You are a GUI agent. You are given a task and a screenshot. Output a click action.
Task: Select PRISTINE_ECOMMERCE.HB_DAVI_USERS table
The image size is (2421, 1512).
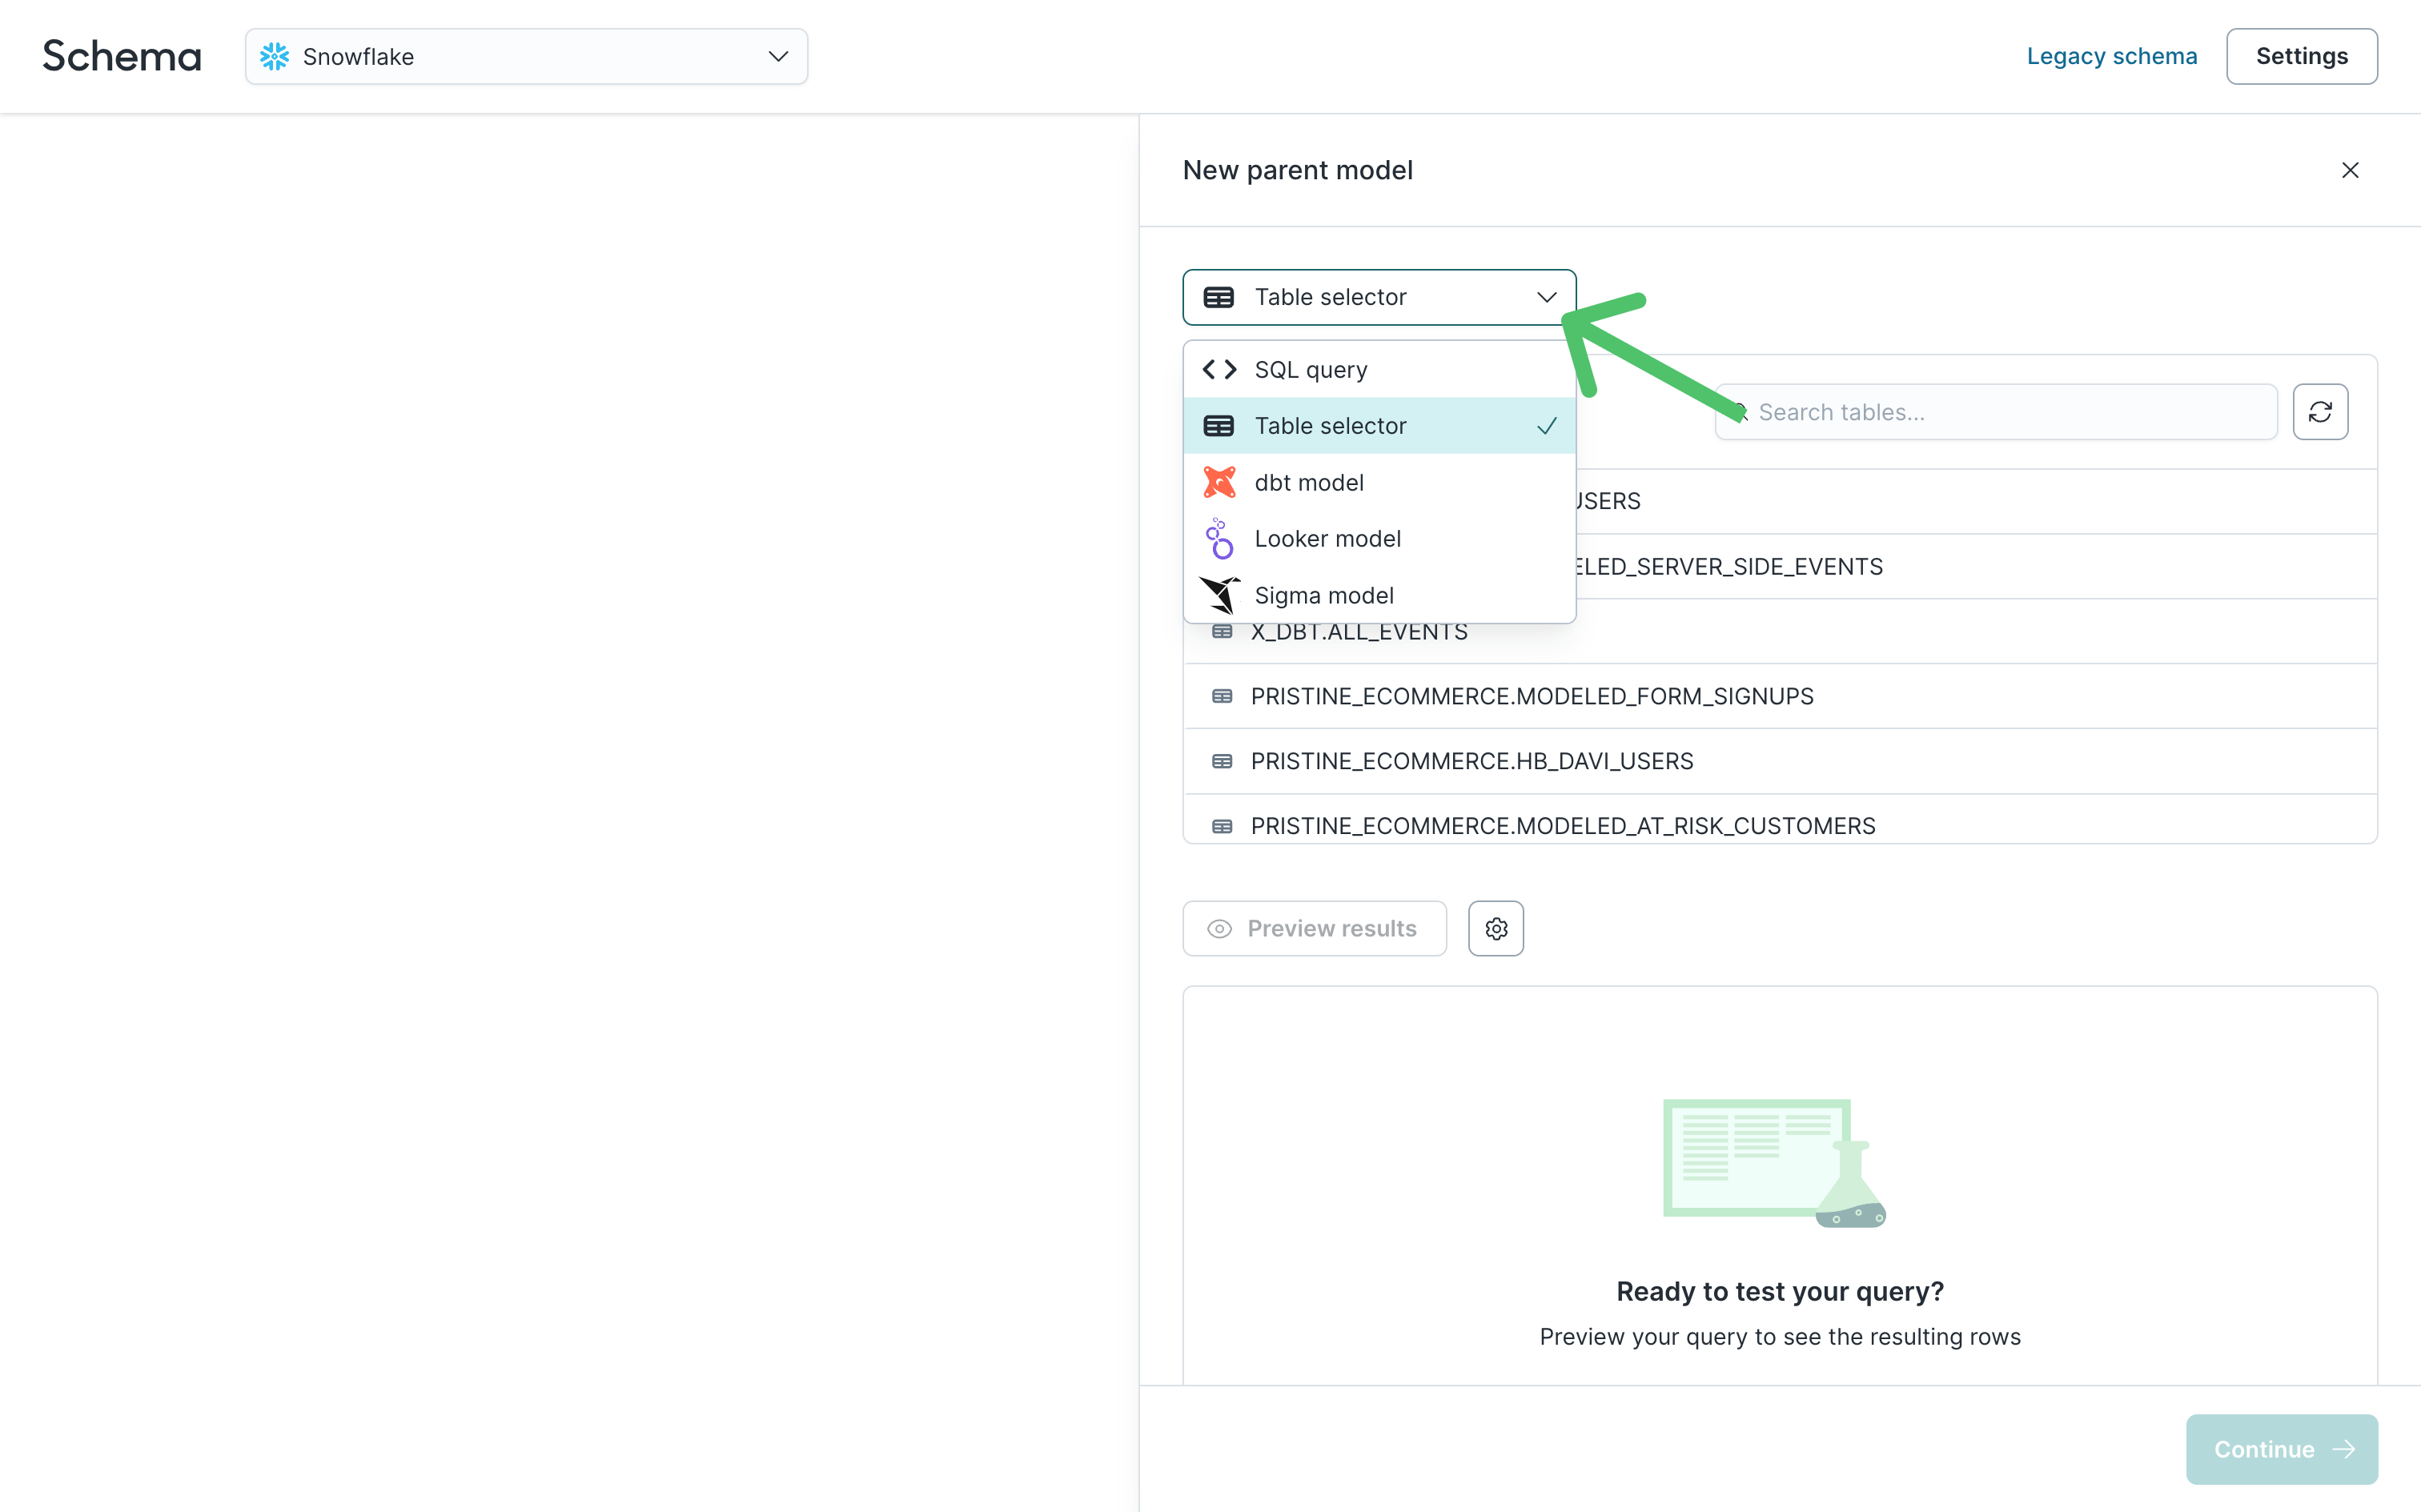1471,760
